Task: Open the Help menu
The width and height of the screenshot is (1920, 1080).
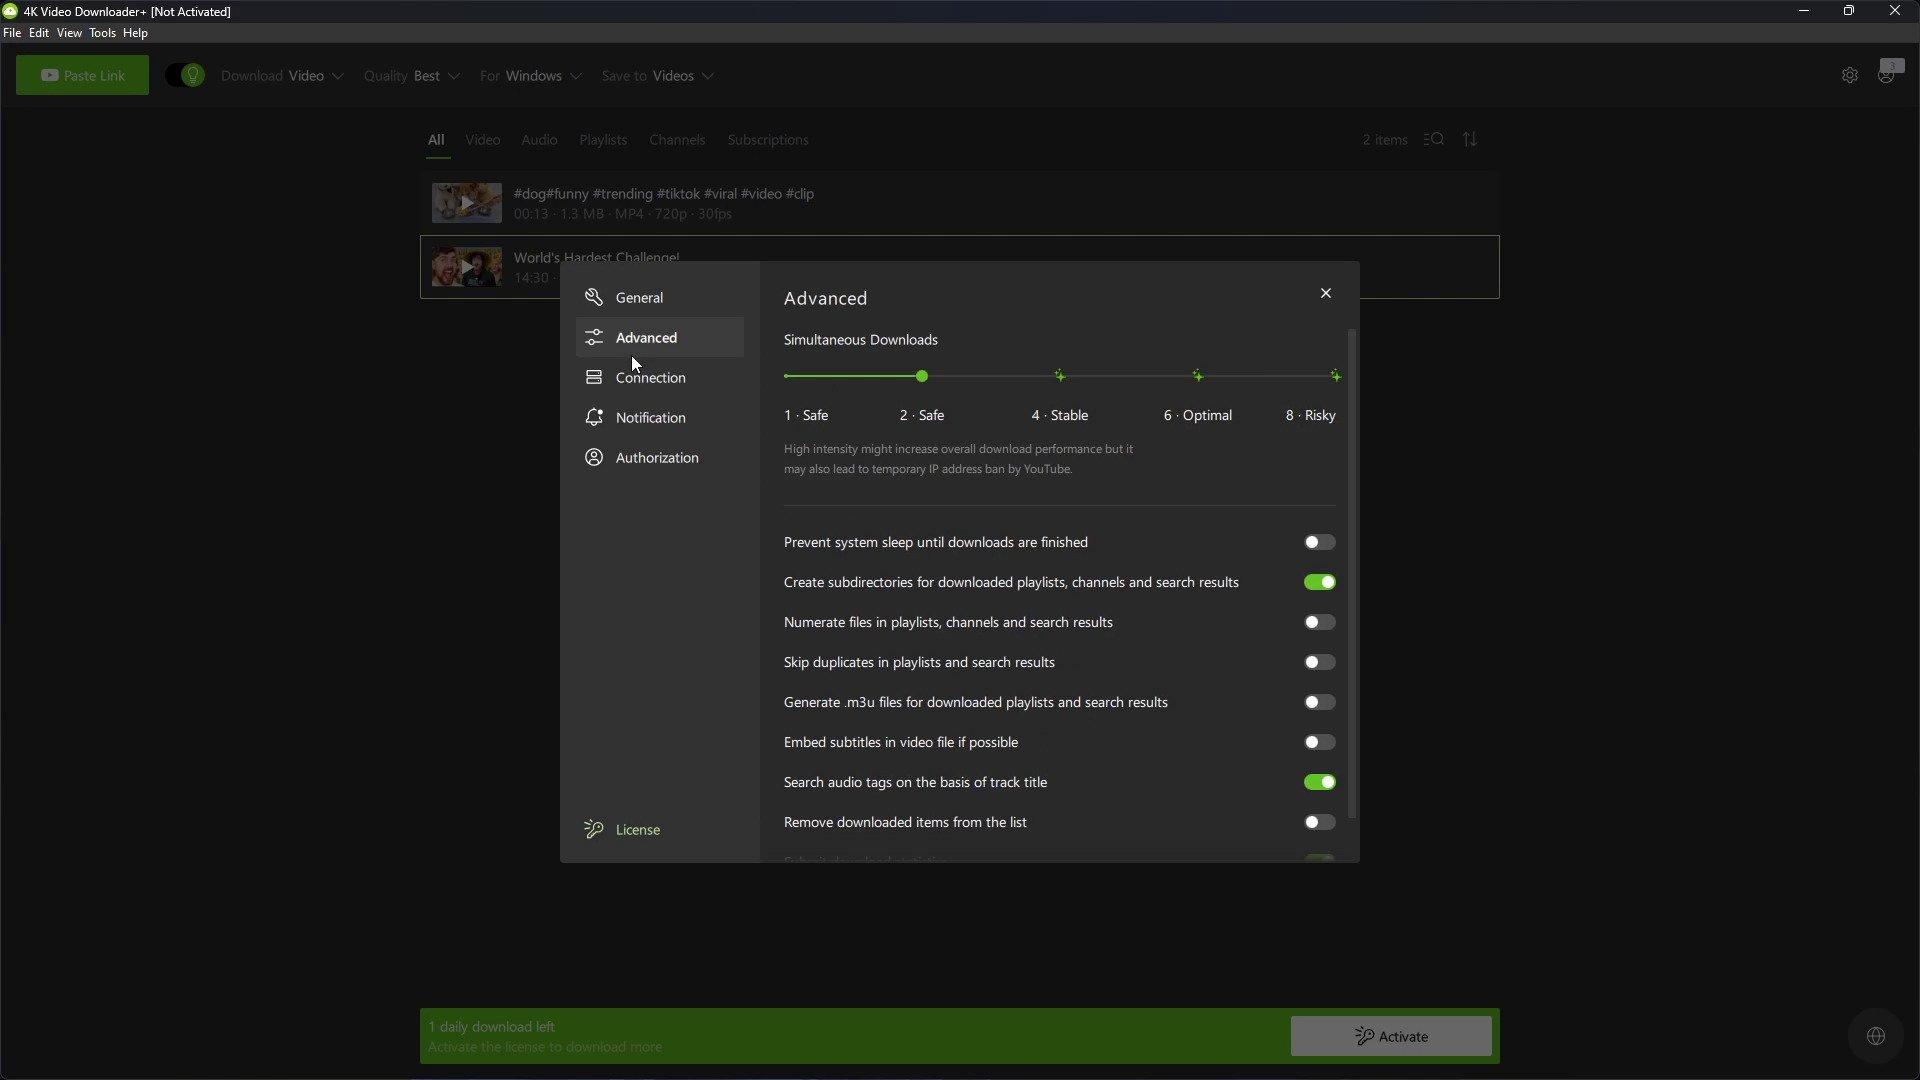Action: (x=135, y=33)
